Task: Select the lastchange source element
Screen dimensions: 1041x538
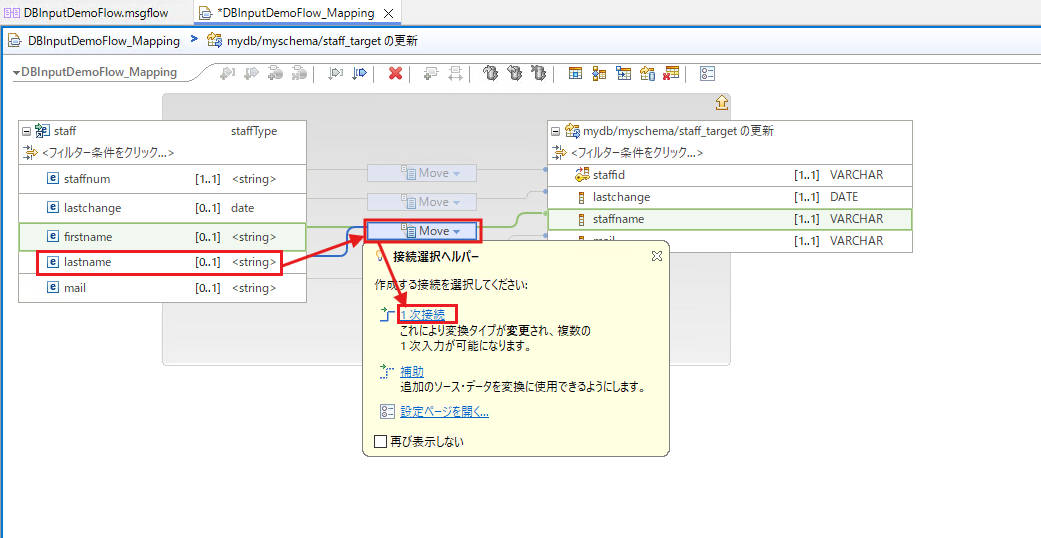Action: [x=163, y=208]
